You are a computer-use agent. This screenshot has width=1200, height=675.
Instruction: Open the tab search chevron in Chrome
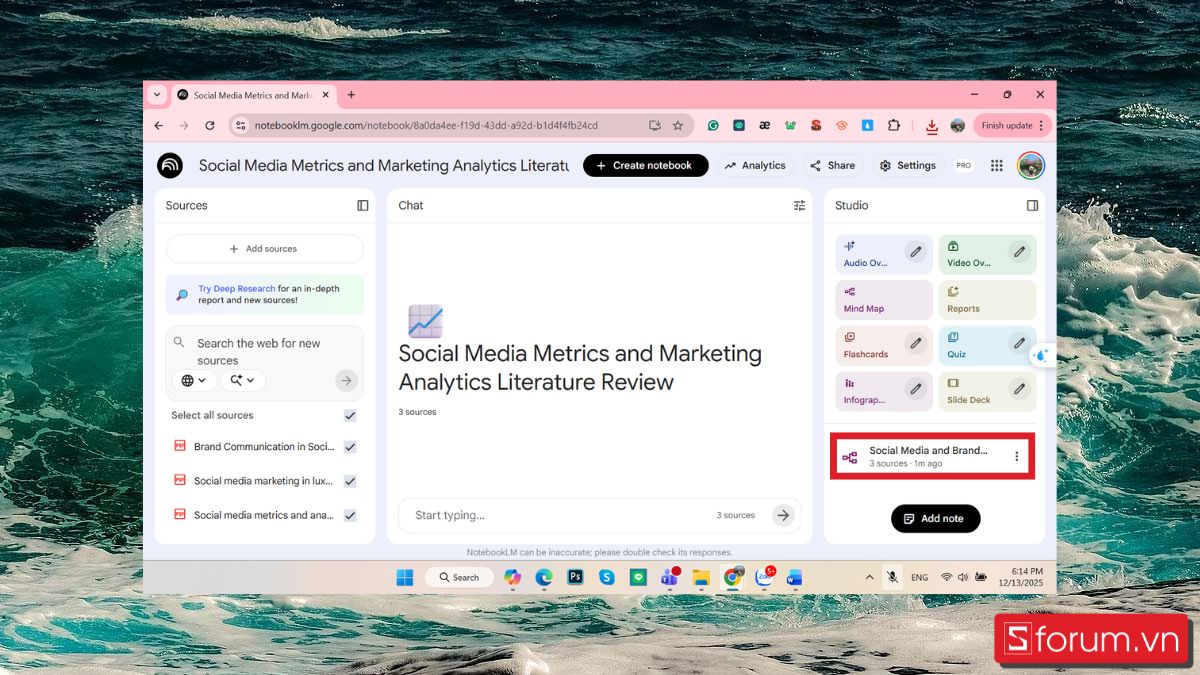pyautogui.click(x=156, y=95)
